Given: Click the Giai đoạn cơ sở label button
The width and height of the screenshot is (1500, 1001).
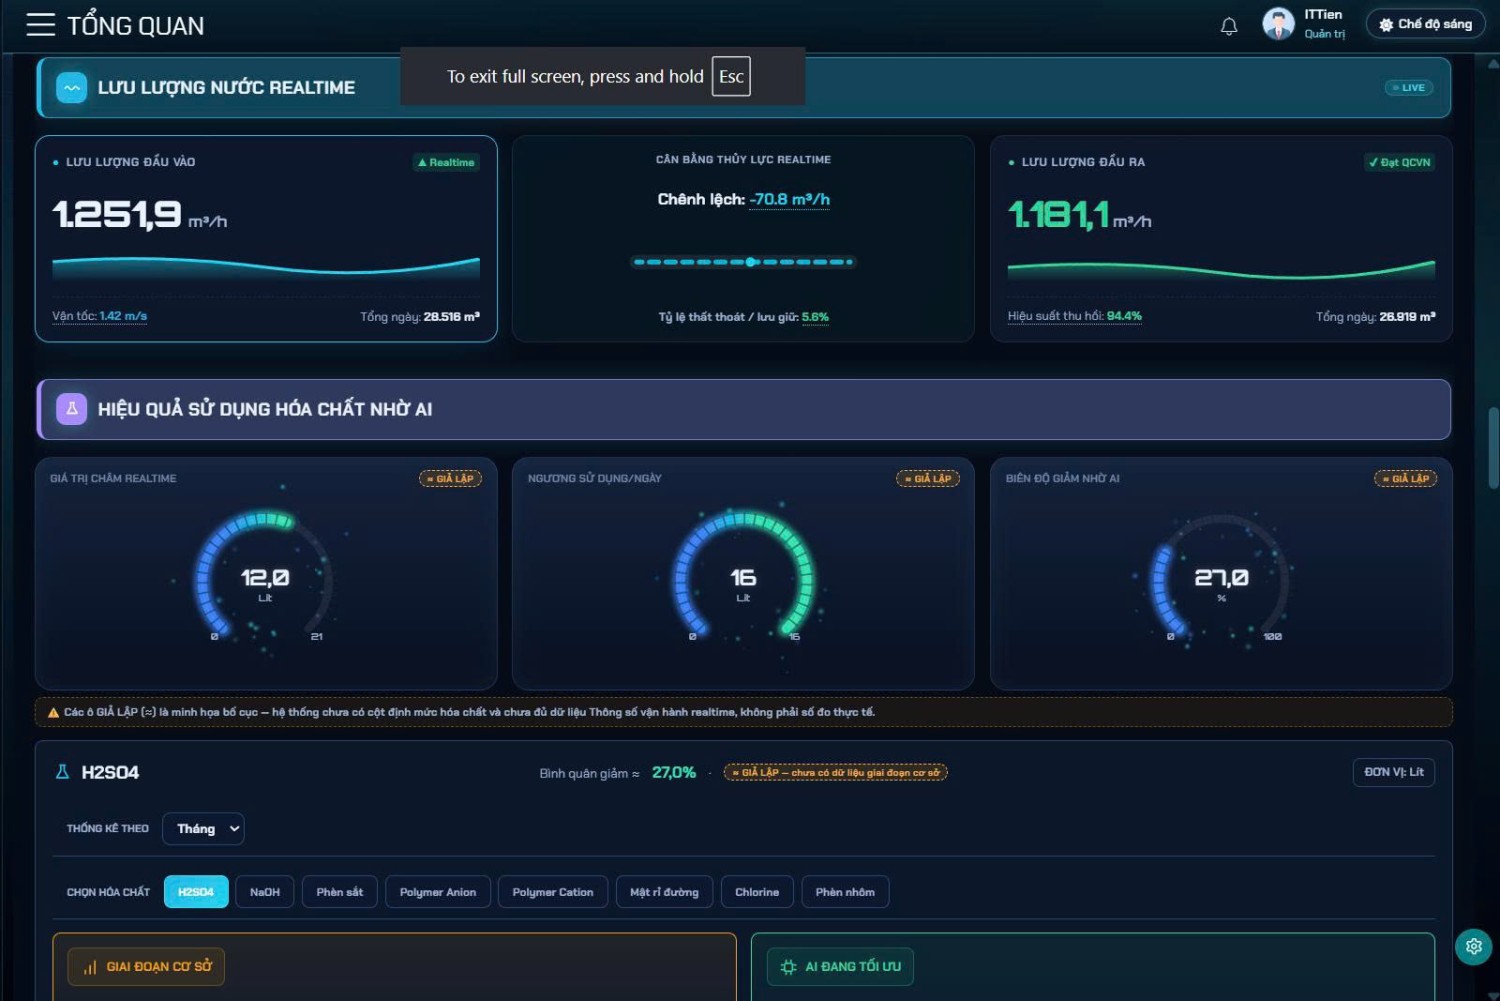Looking at the screenshot, I should tap(146, 967).
